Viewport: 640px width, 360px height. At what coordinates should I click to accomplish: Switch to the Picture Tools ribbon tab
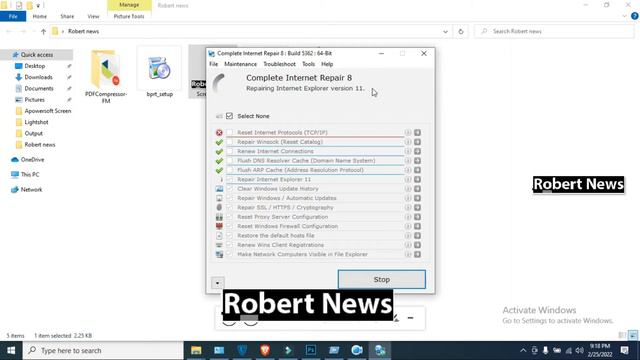129,16
